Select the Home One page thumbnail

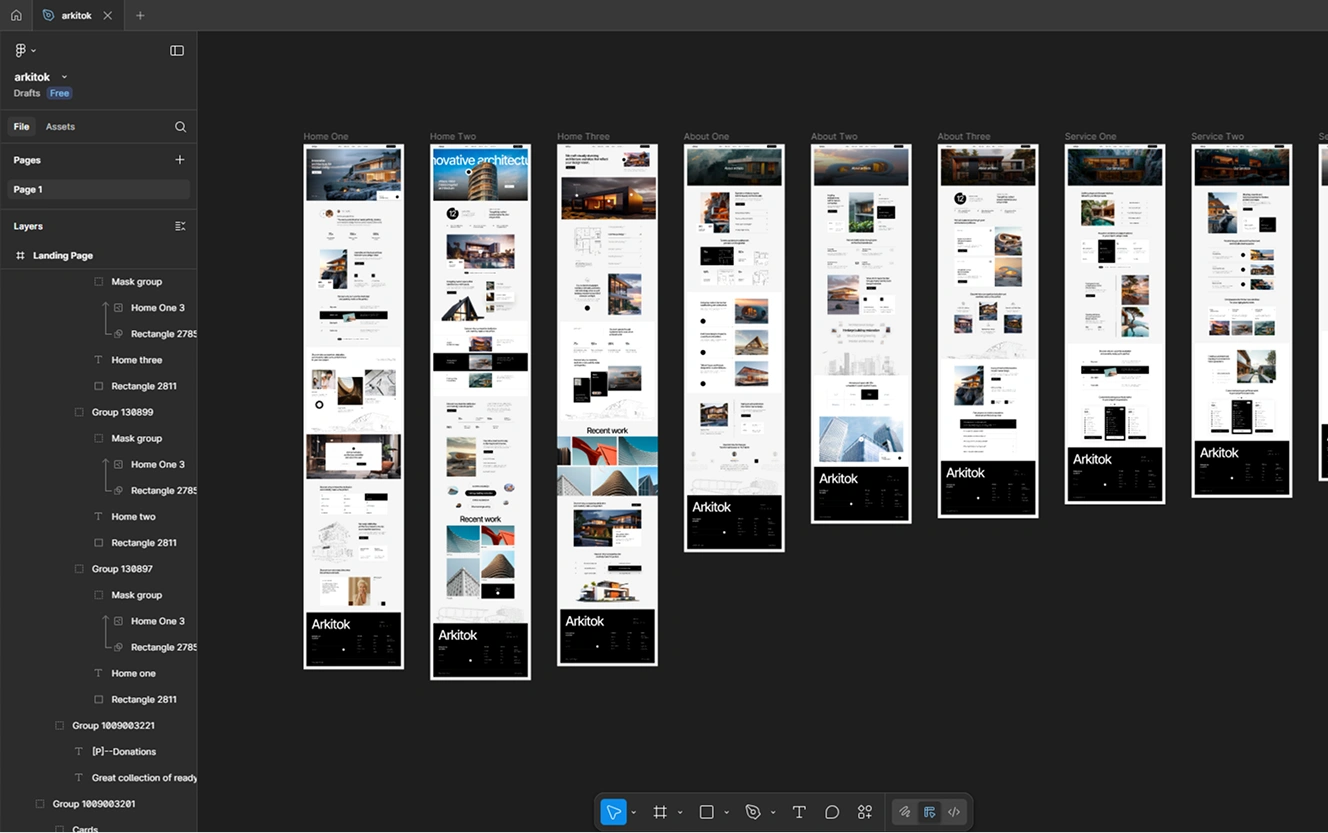point(354,406)
